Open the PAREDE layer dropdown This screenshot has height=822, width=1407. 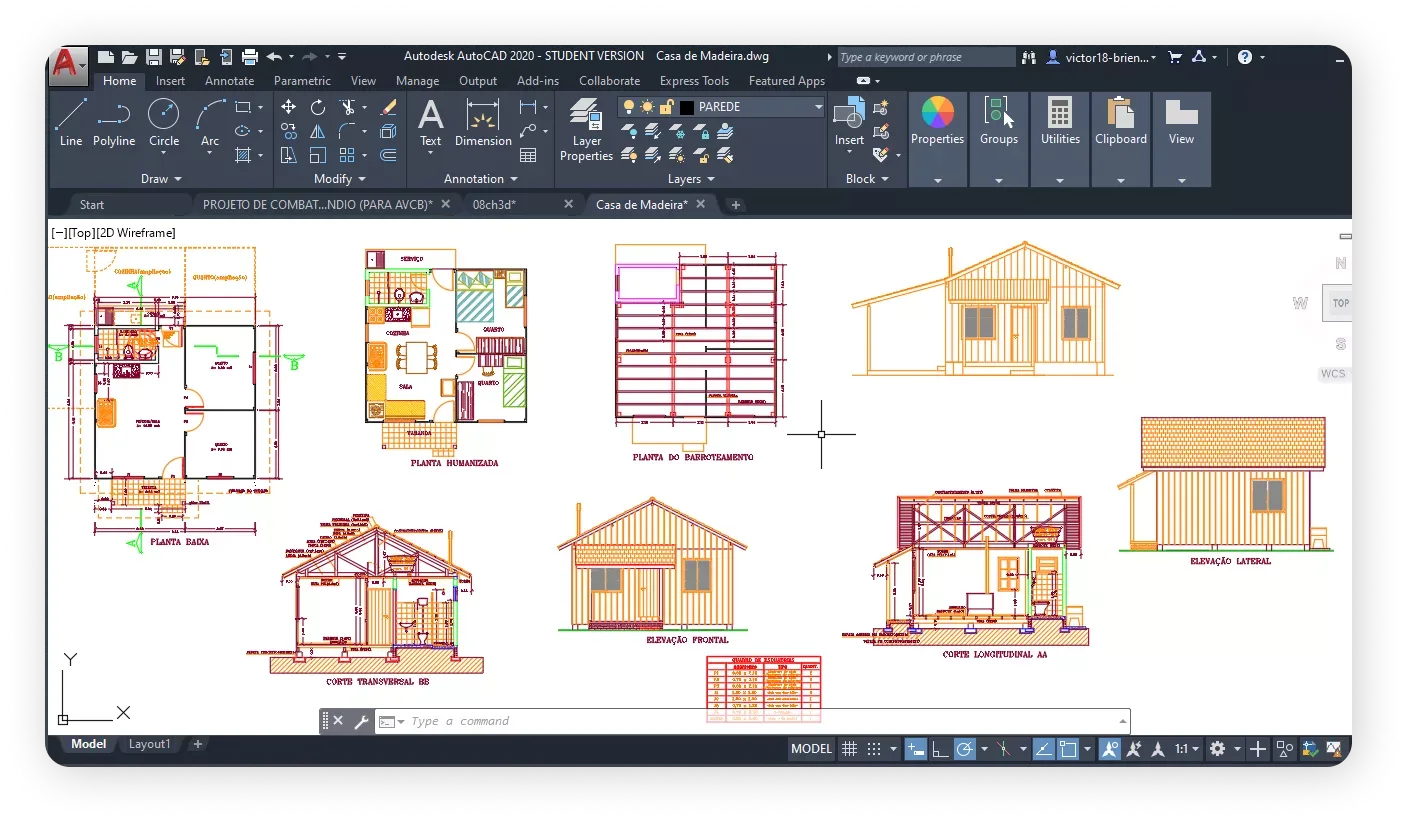(x=818, y=107)
